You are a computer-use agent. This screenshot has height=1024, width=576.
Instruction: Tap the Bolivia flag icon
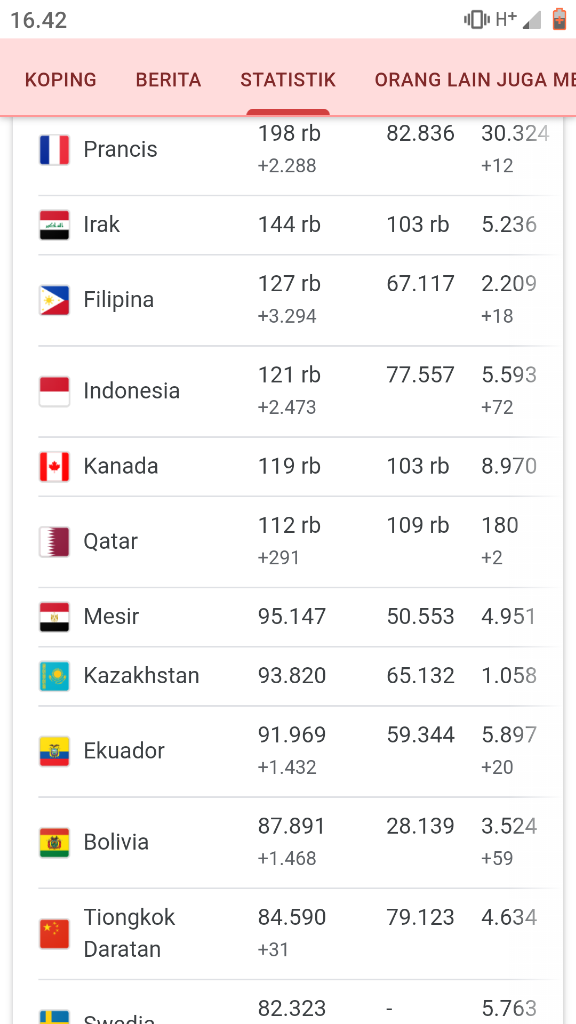pos(54,842)
